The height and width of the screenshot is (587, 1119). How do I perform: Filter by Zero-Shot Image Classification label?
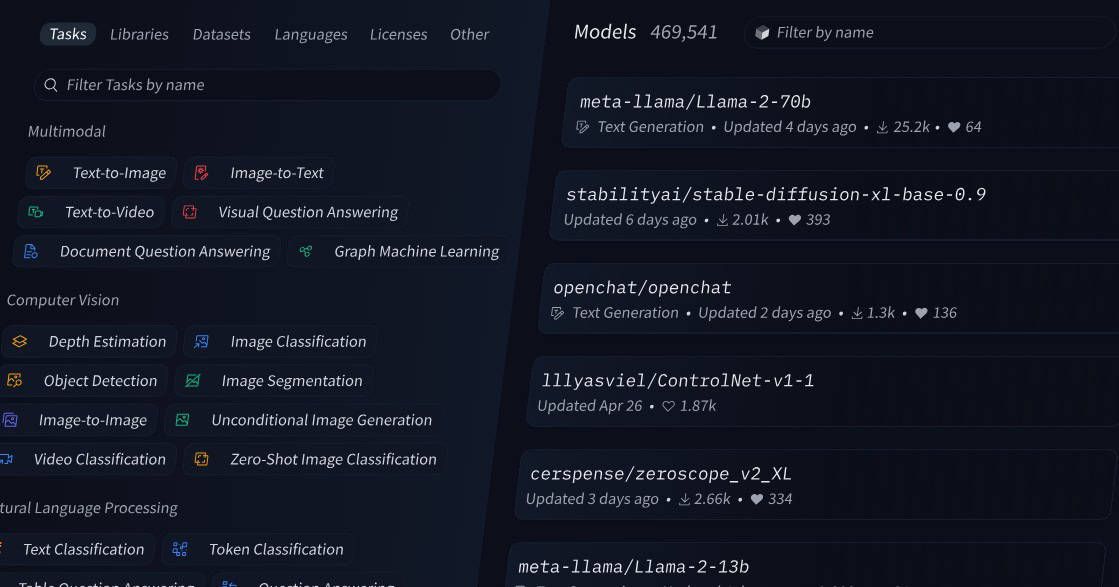333,459
